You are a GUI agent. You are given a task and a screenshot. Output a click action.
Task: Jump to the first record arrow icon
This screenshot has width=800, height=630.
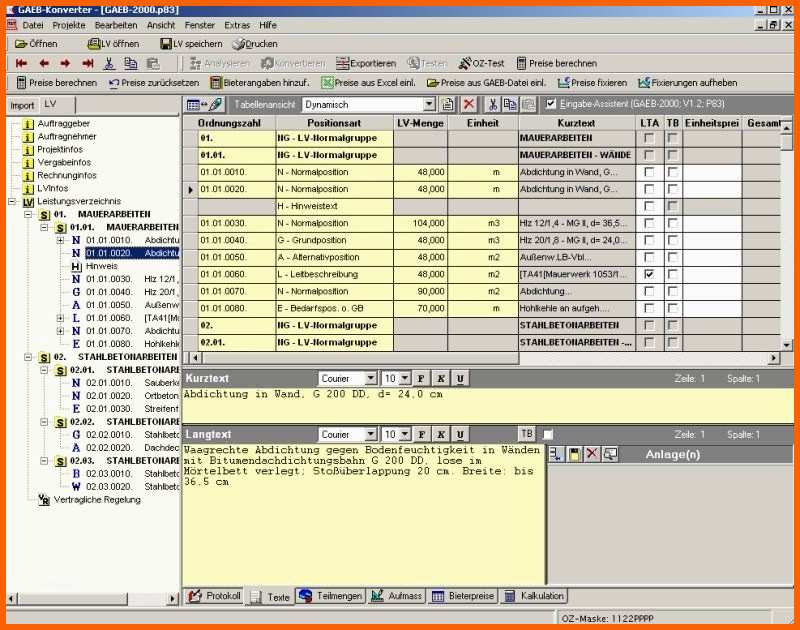point(21,63)
